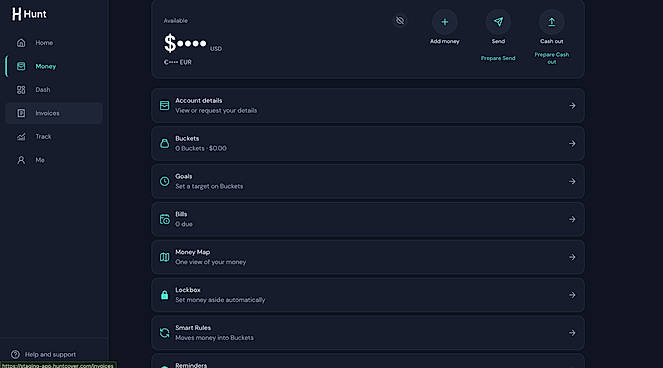Go to Dash in the sidebar
Viewport: 663px width, 368px height.
(54, 90)
